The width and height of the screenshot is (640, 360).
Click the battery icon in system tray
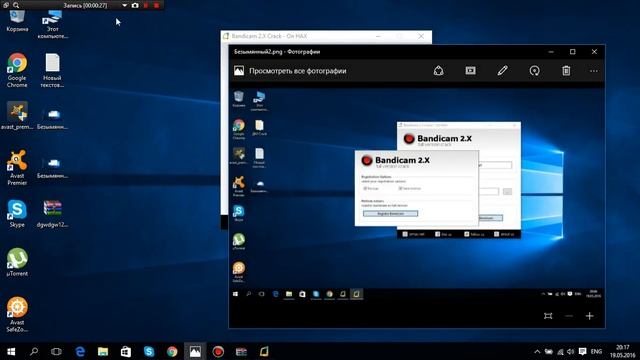click(549, 351)
